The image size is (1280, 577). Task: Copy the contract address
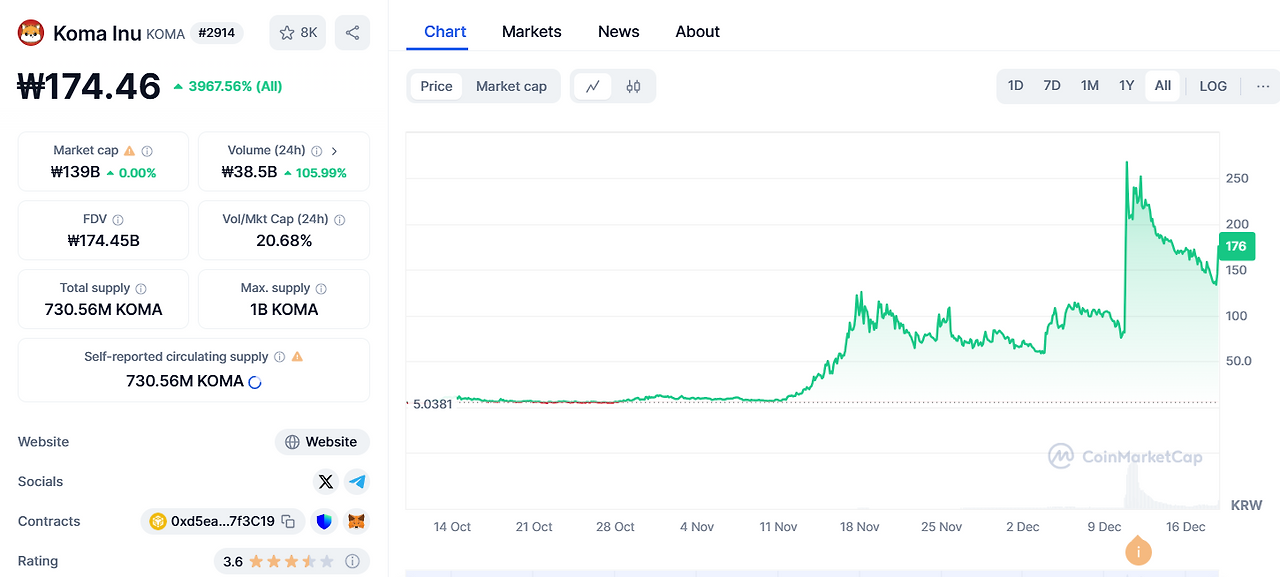288,521
